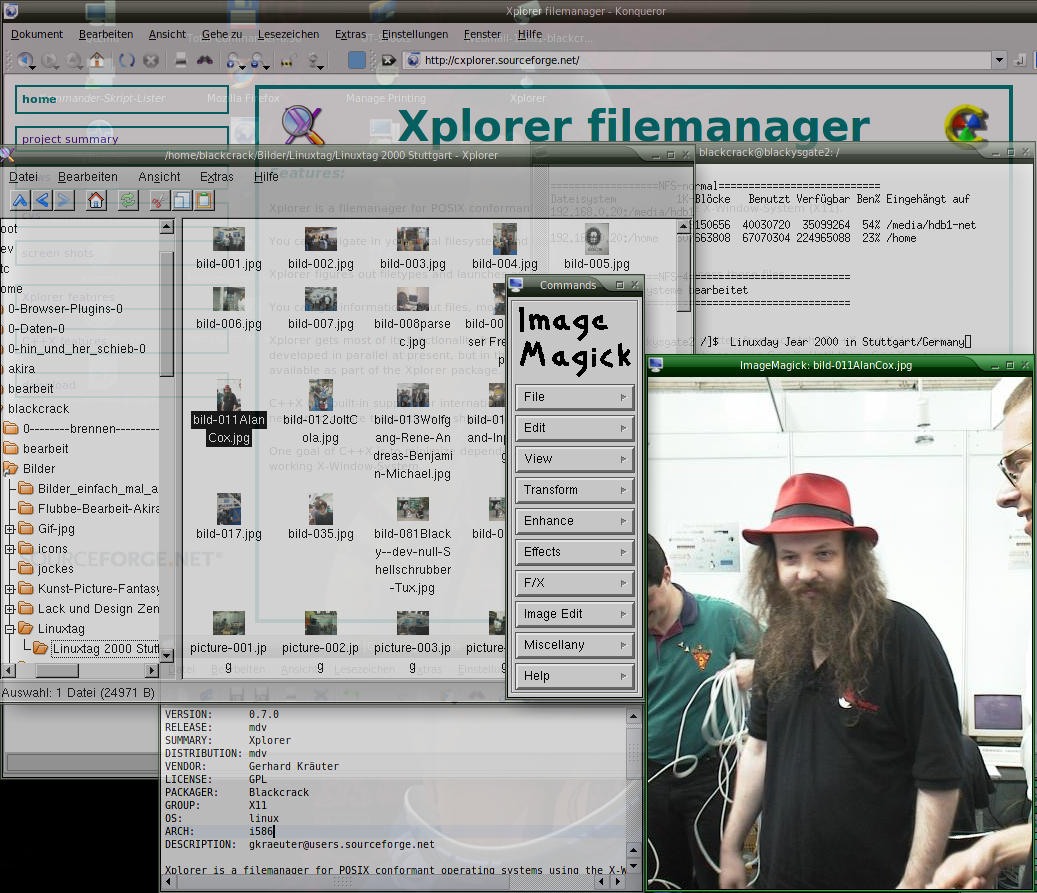Click up arrow of package info text scrollbar
The height and width of the screenshot is (893, 1037).
[x=633, y=716]
